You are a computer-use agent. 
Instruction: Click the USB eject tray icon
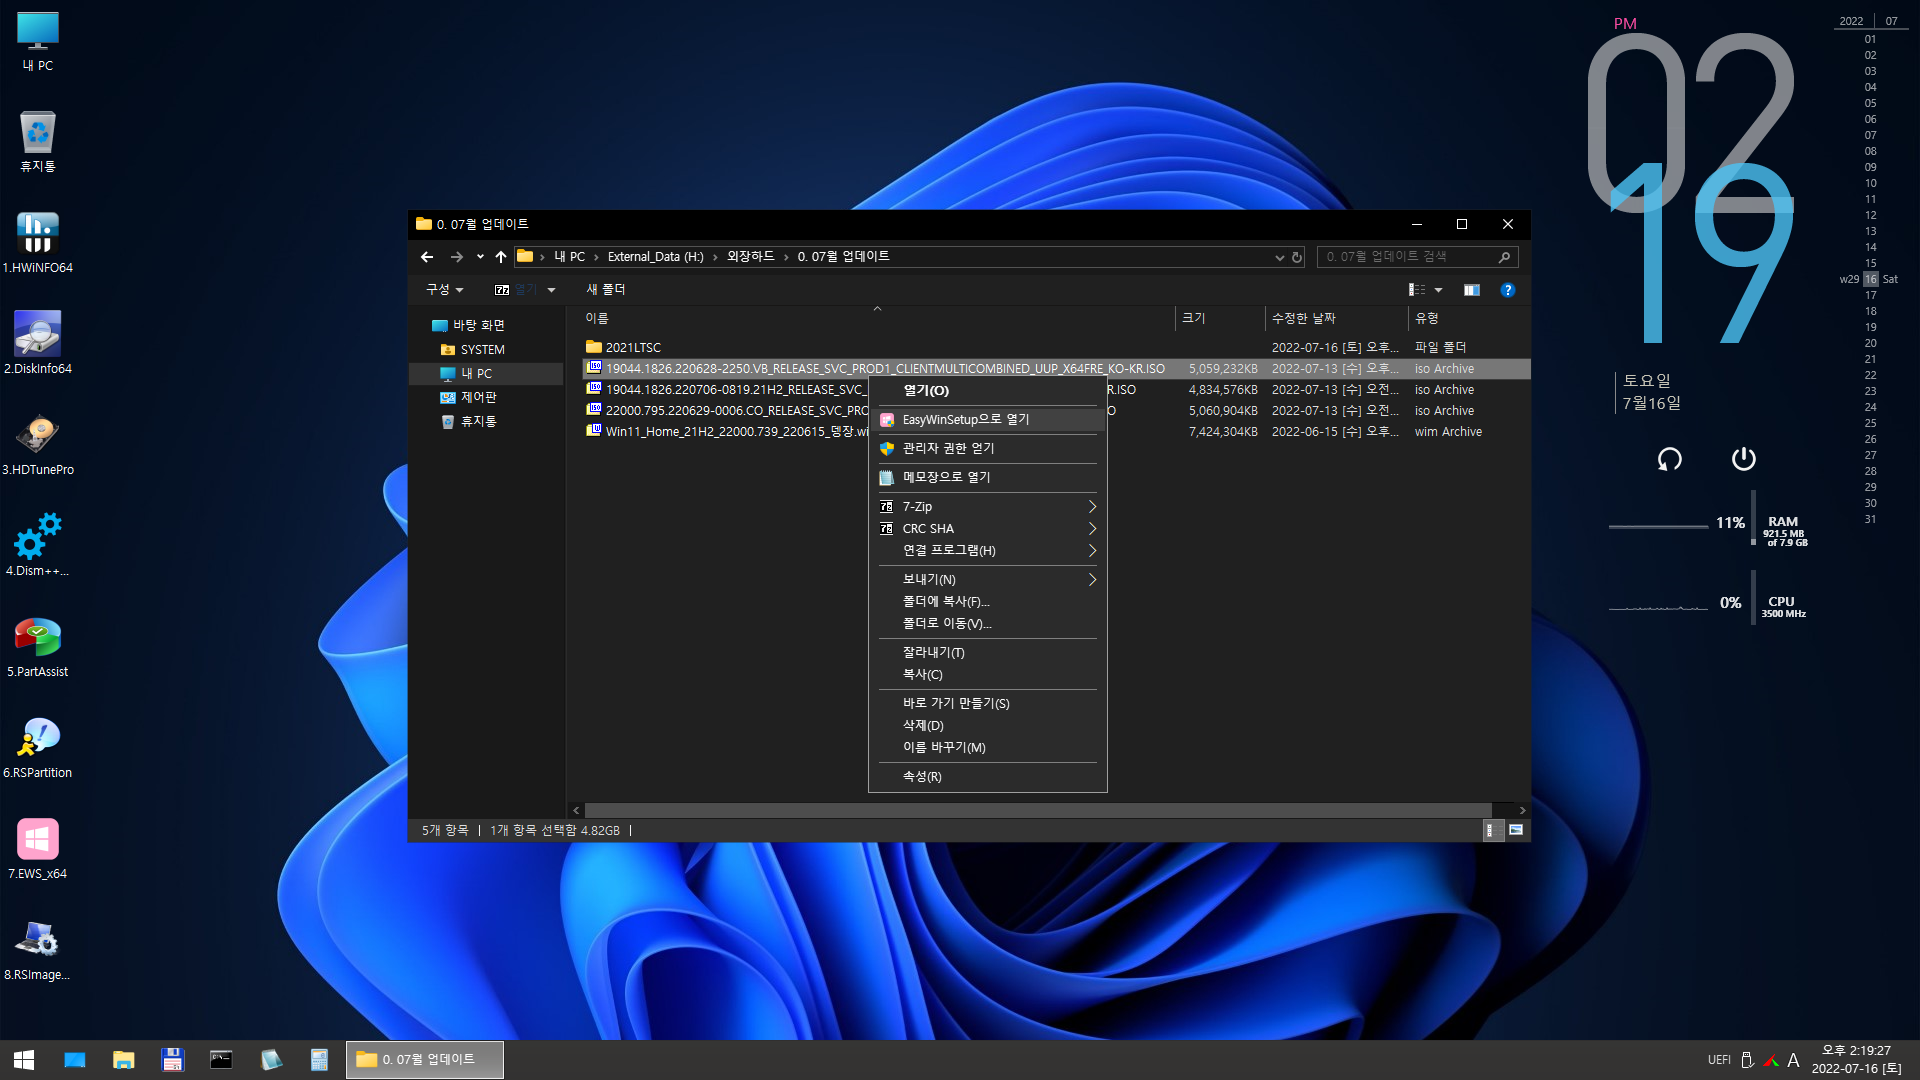(x=1747, y=1060)
